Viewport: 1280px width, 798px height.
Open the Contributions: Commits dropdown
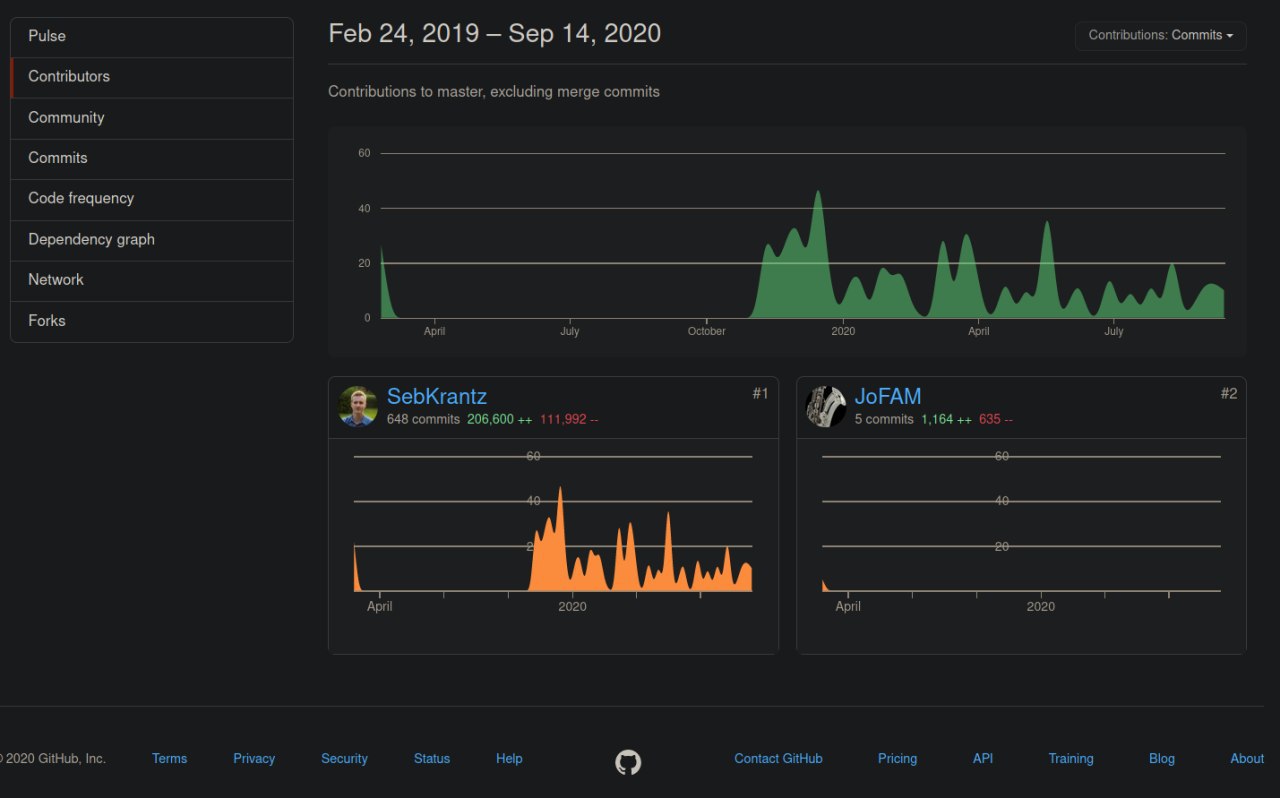[1160, 35]
